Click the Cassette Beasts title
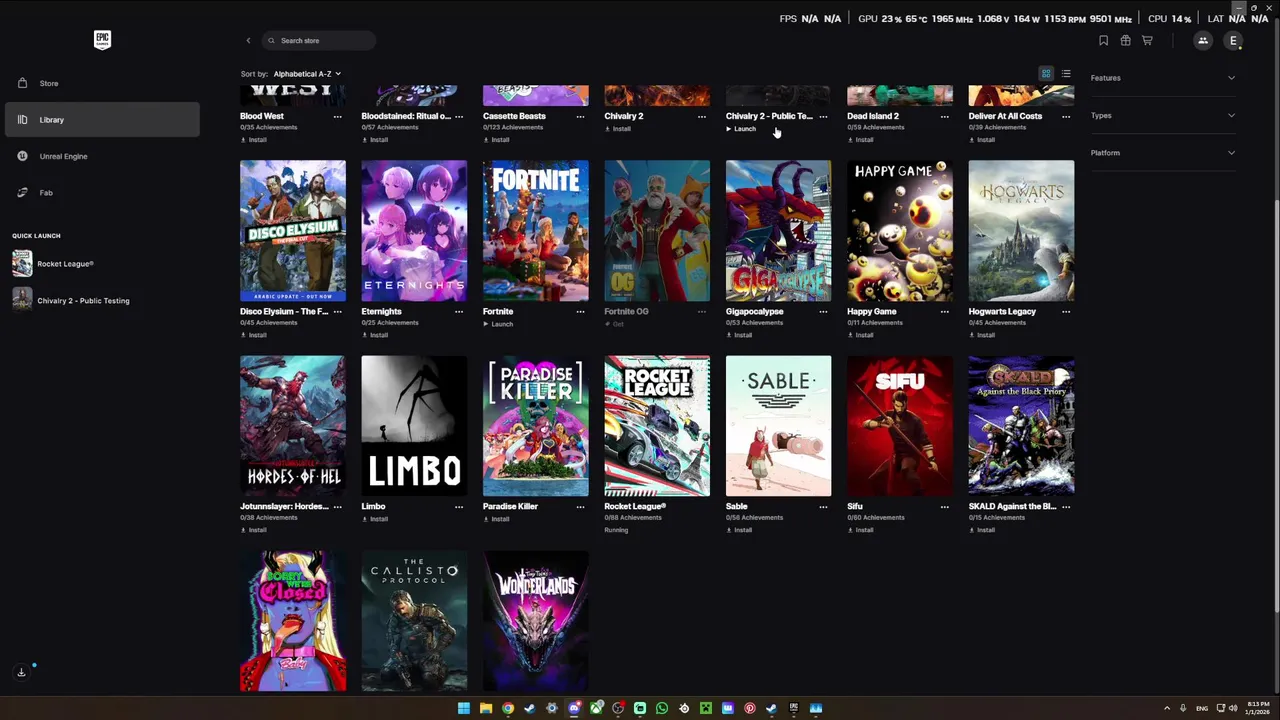 (514, 116)
